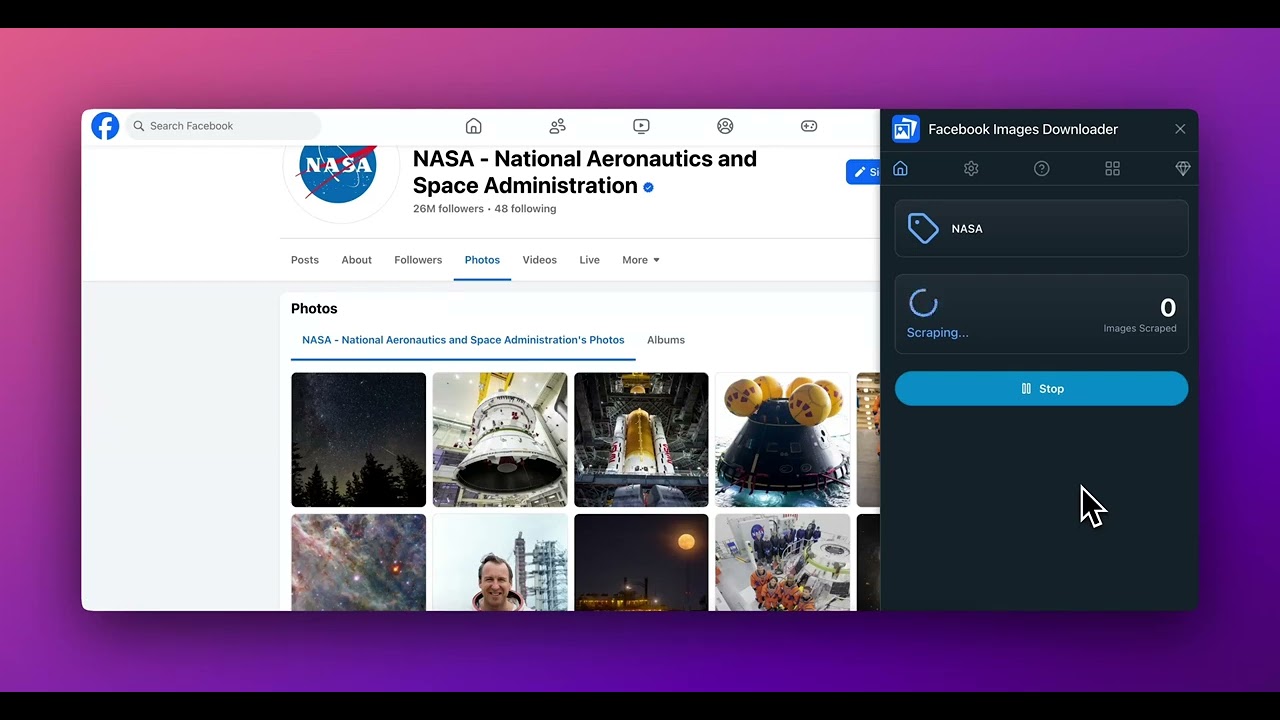Select the NASA's Photos sub-tab

463,340
